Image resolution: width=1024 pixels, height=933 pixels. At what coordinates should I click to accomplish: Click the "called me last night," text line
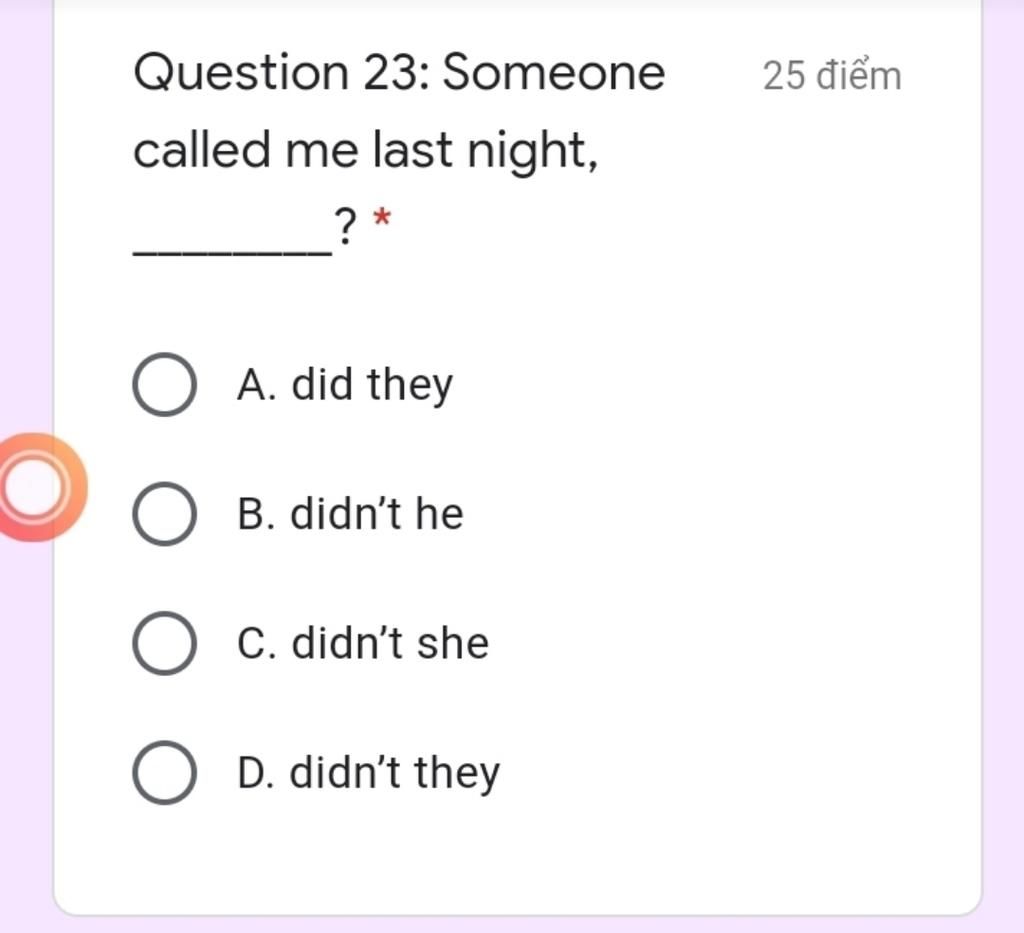pyautogui.click(x=366, y=151)
